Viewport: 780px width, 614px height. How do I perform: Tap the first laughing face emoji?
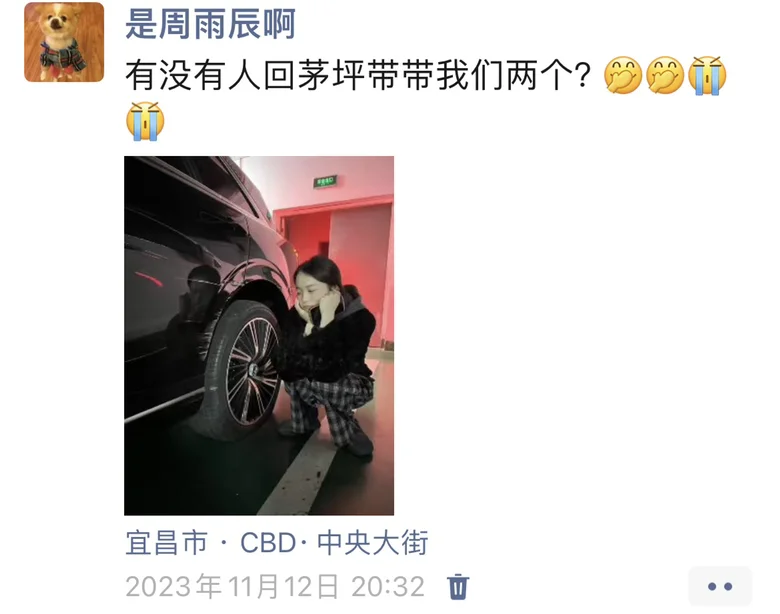pyautogui.click(x=623, y=76)
